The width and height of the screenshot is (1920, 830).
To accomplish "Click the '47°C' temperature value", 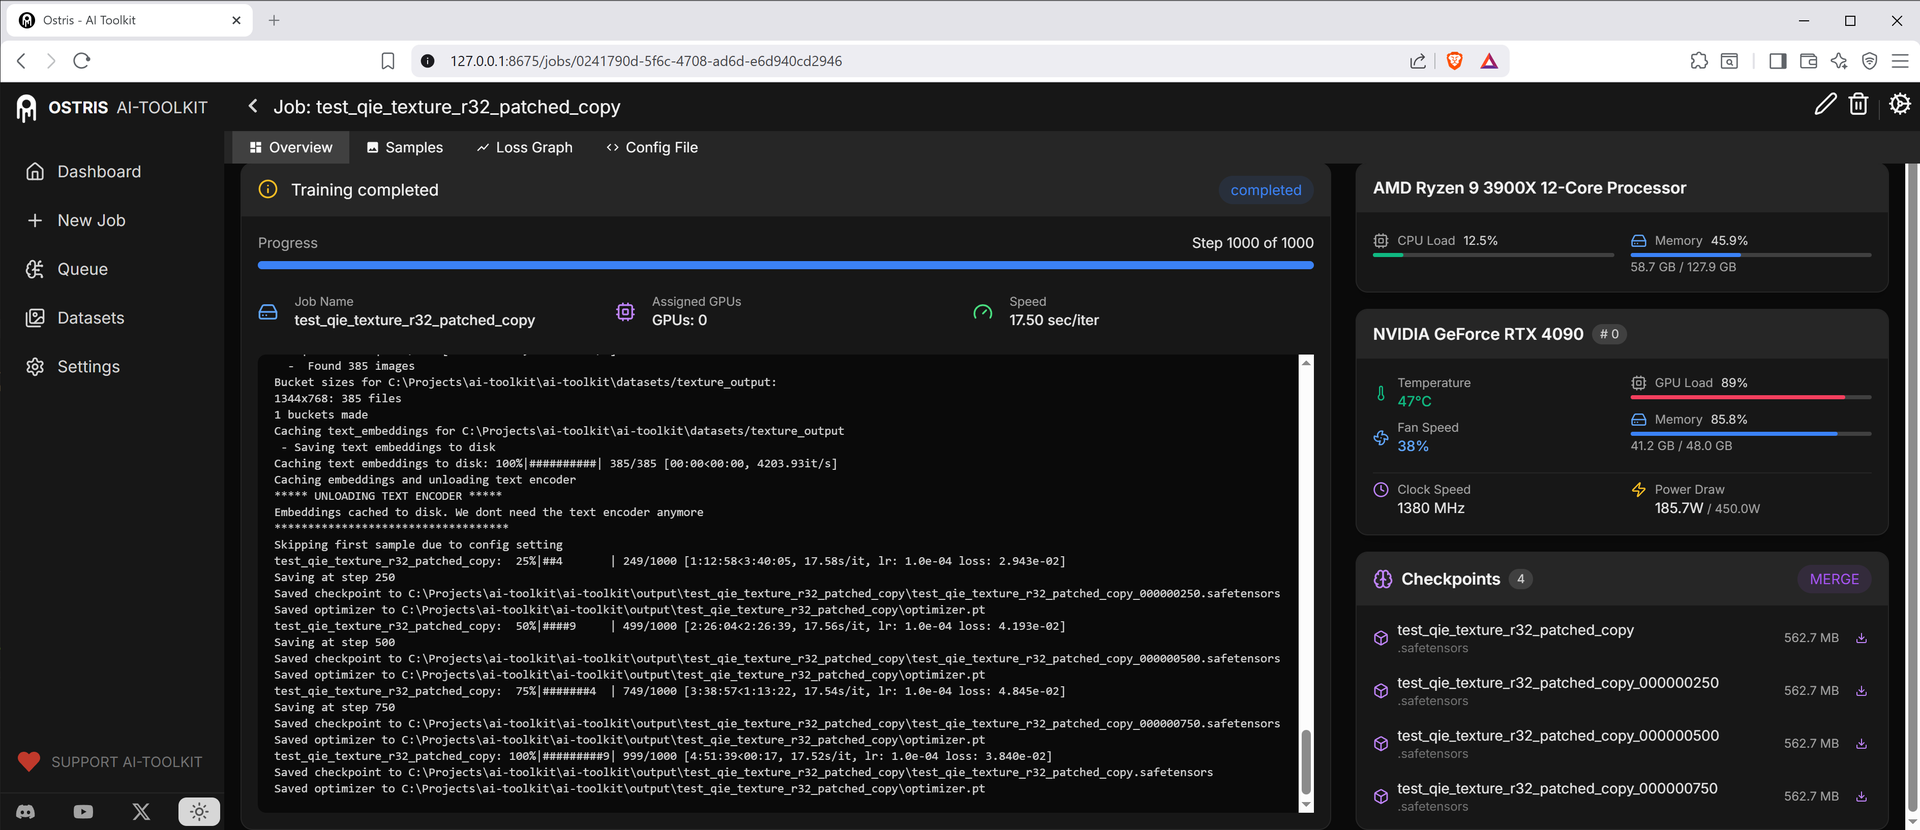I will (1414, 401).
